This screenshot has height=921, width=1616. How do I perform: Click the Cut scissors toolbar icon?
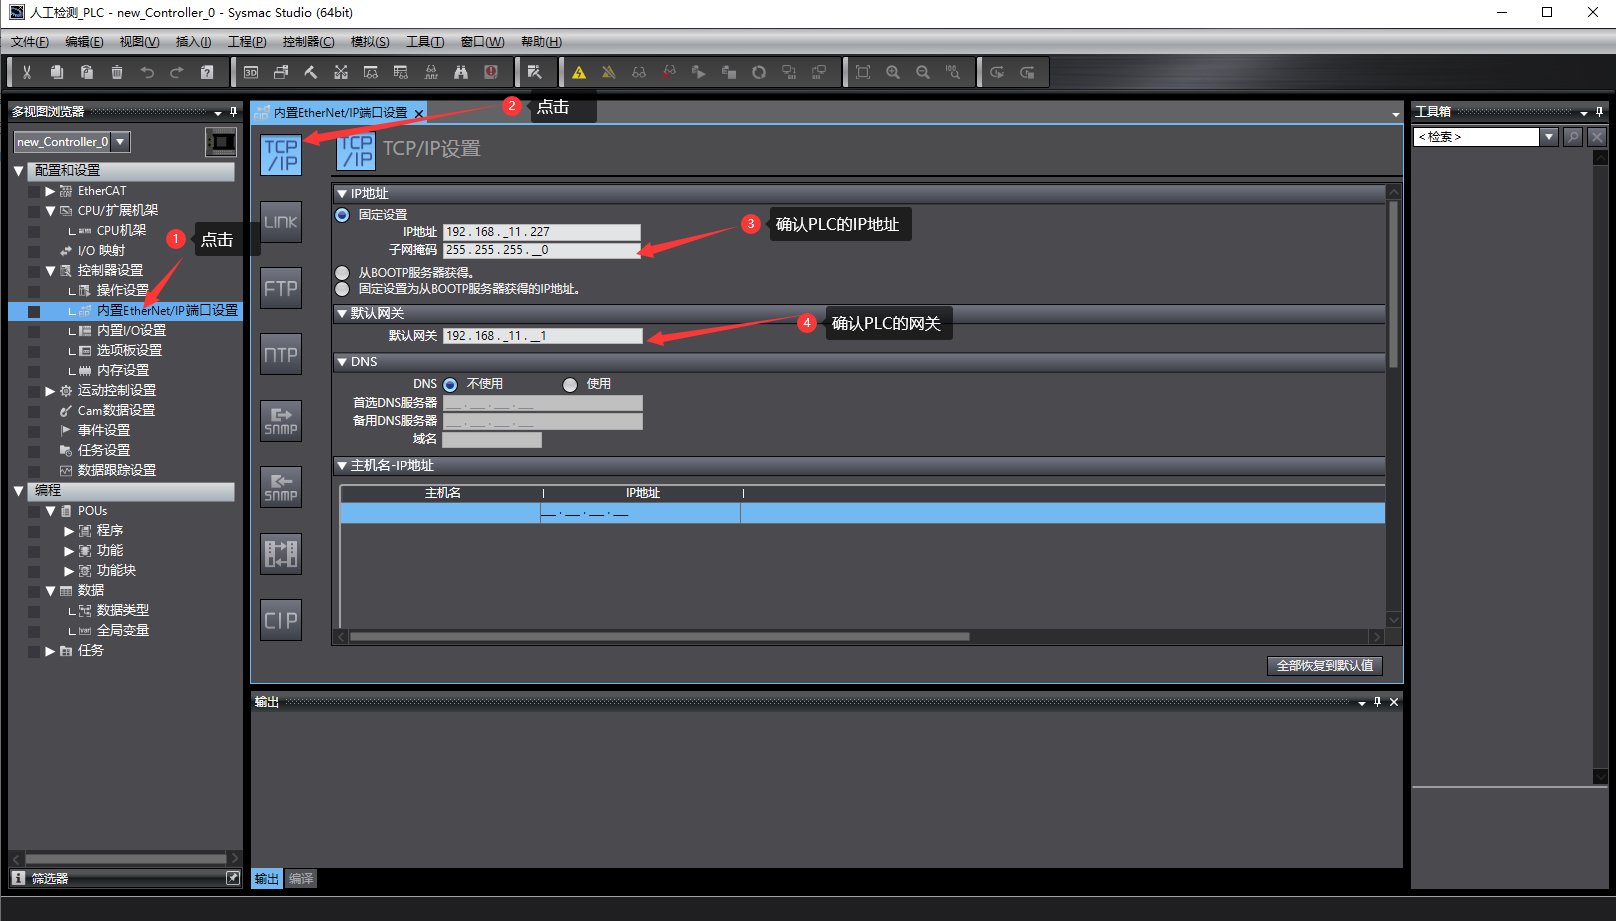[x=27, y=72]
